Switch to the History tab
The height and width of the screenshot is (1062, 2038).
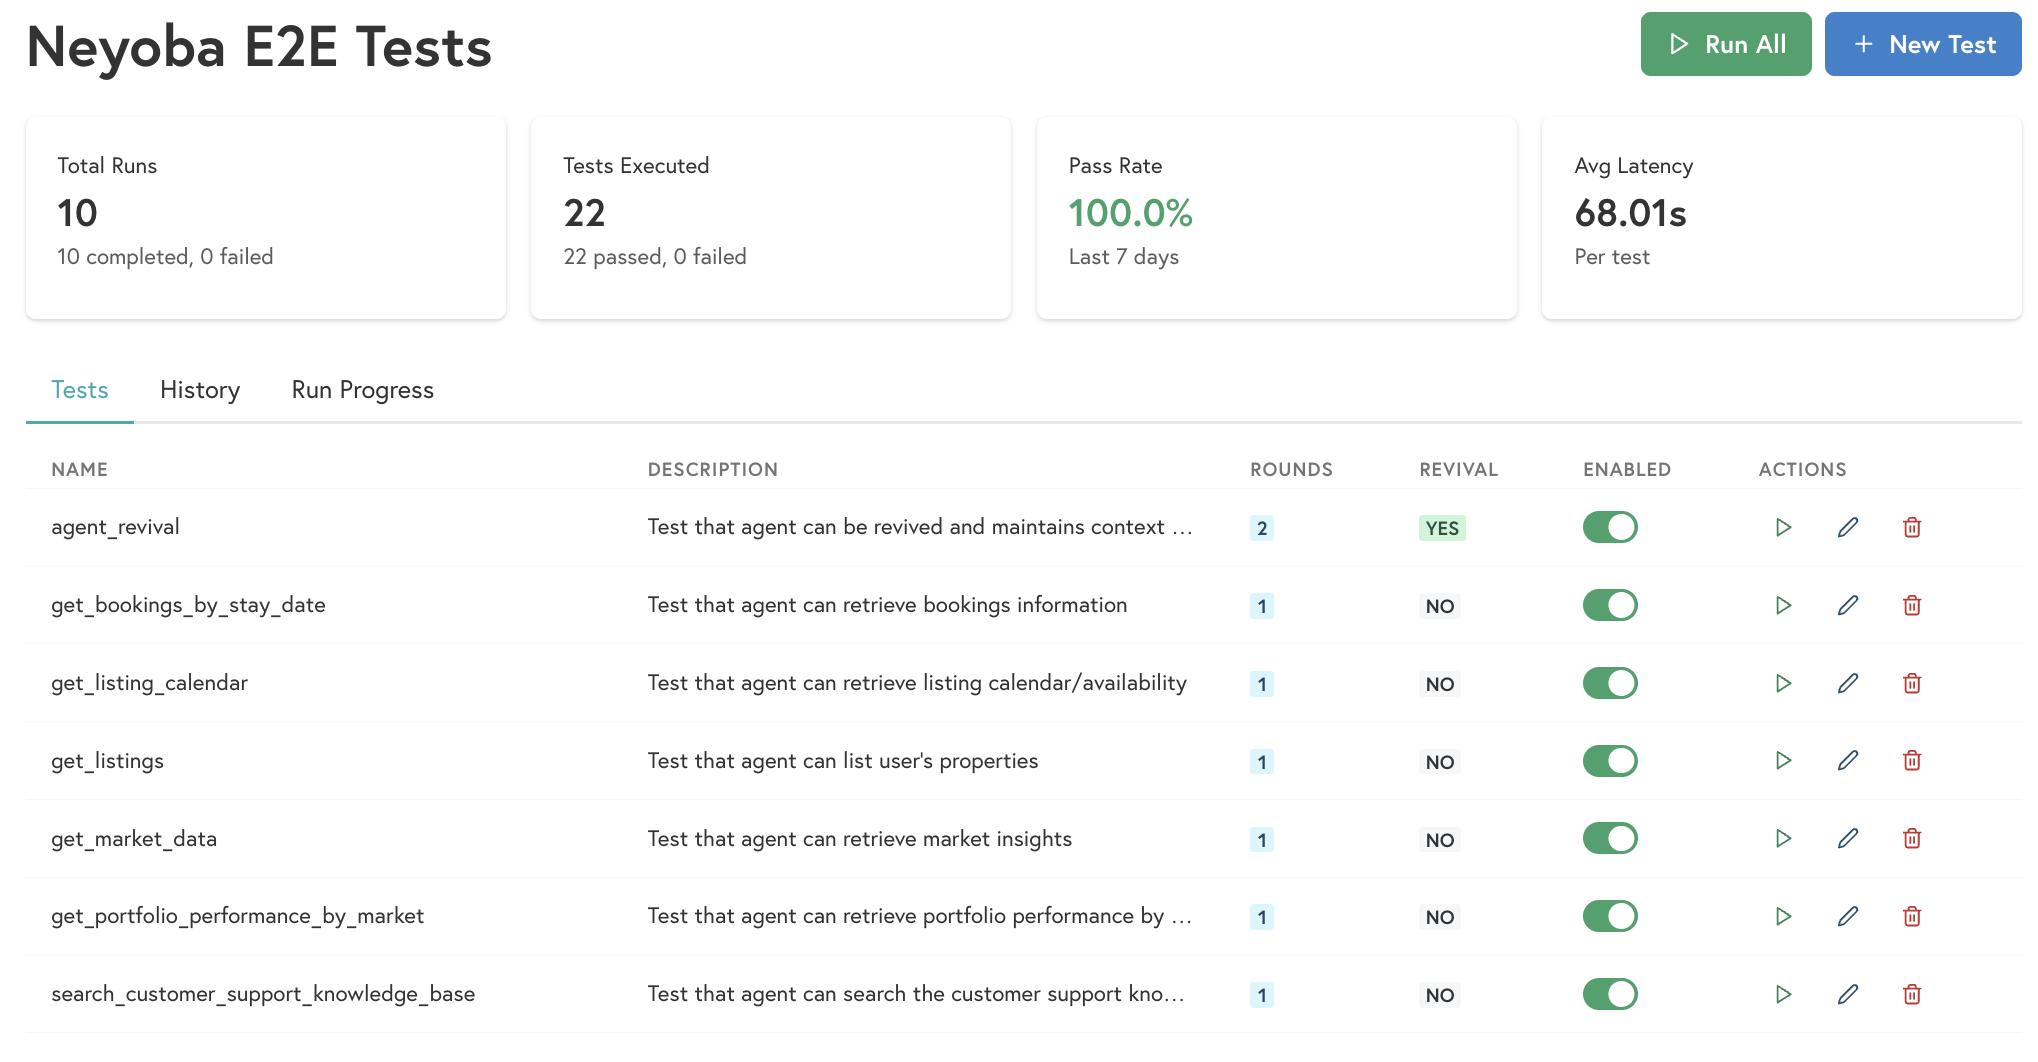(x=199, y=390)
